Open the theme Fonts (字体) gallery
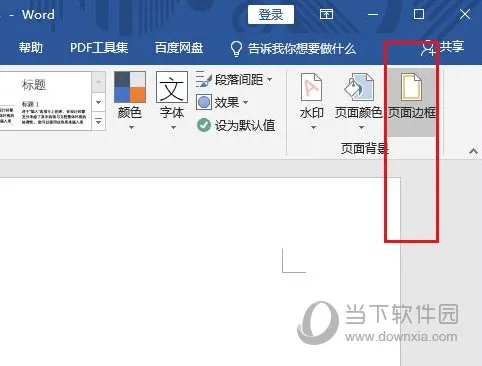The width and height of the screenshot is (482, 366). (x=172, y=101)
